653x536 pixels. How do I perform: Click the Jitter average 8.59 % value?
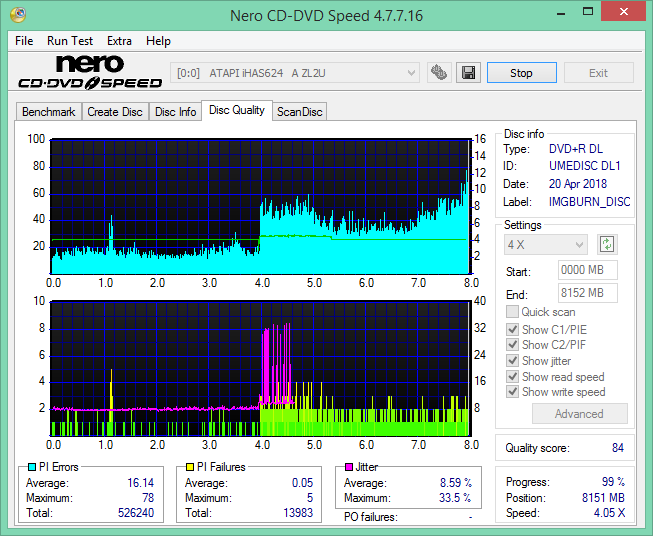[456, 482]
